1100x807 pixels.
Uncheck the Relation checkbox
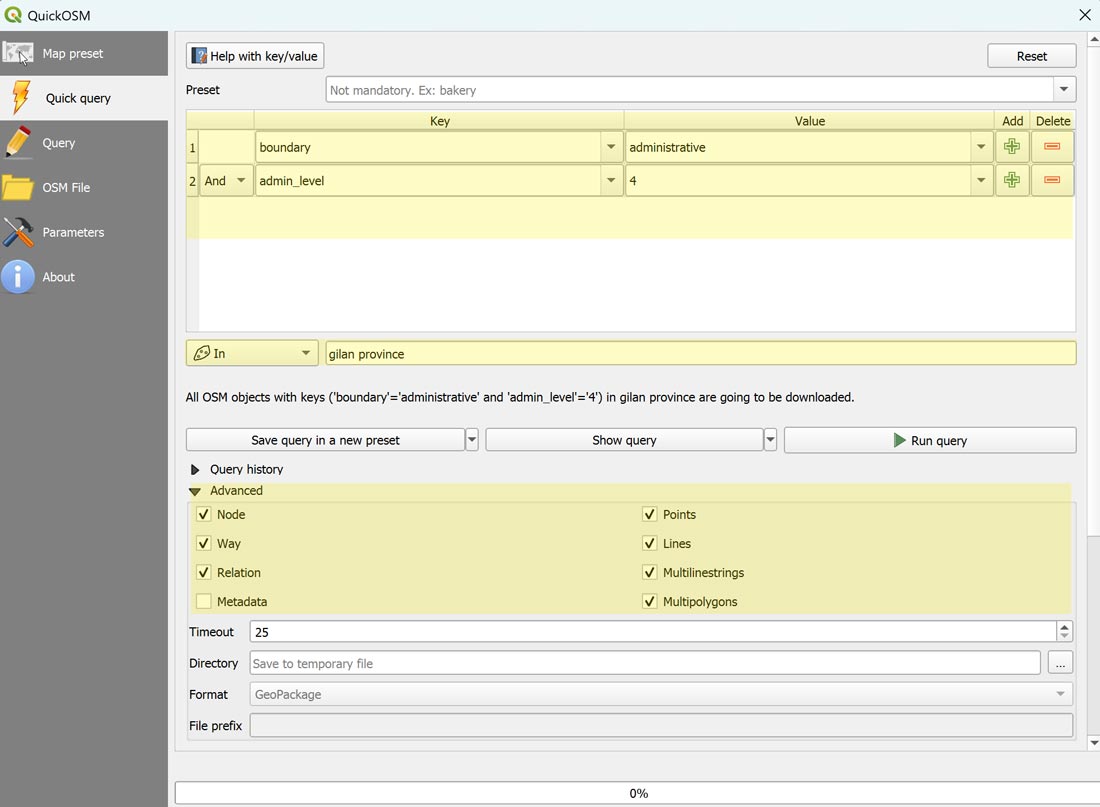tap(203, 573)
